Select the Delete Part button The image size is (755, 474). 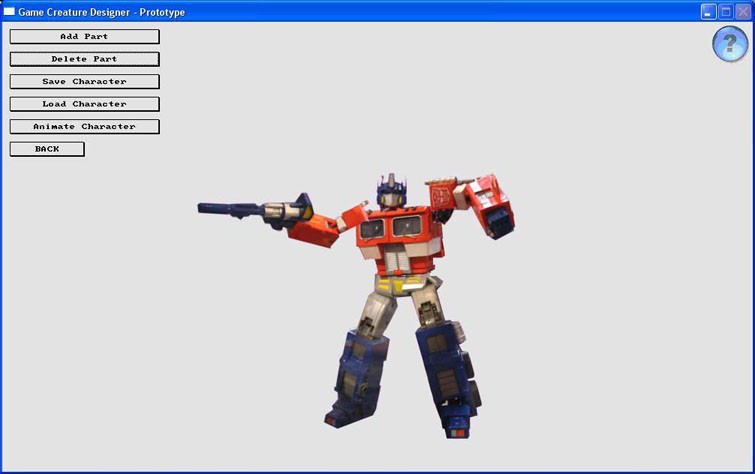[x=84, y=59]
